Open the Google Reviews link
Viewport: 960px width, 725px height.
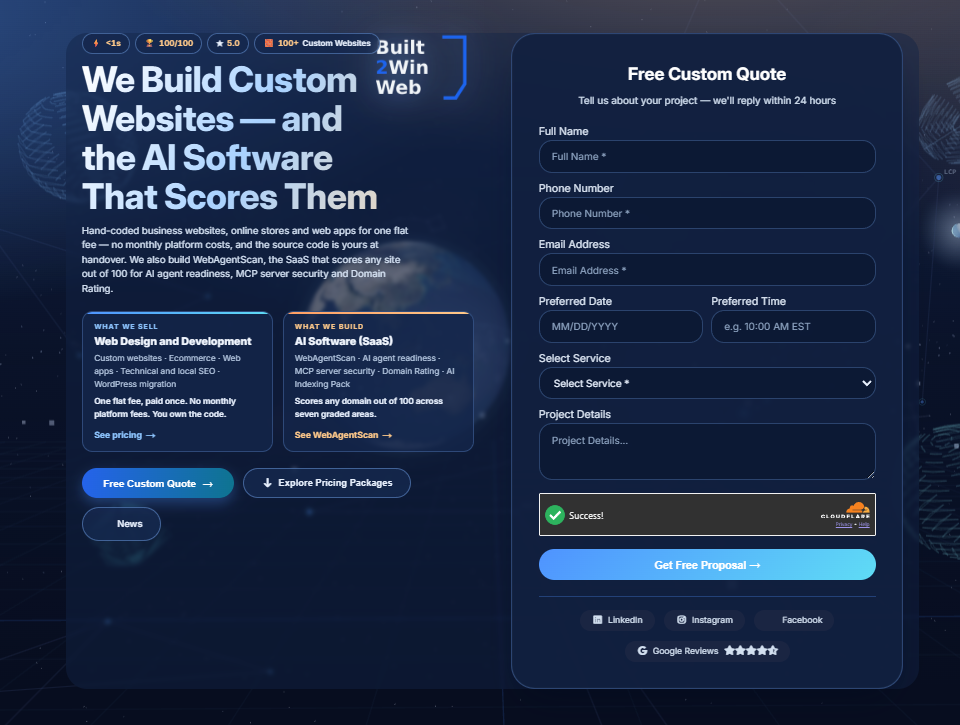[x=707, y=650]
